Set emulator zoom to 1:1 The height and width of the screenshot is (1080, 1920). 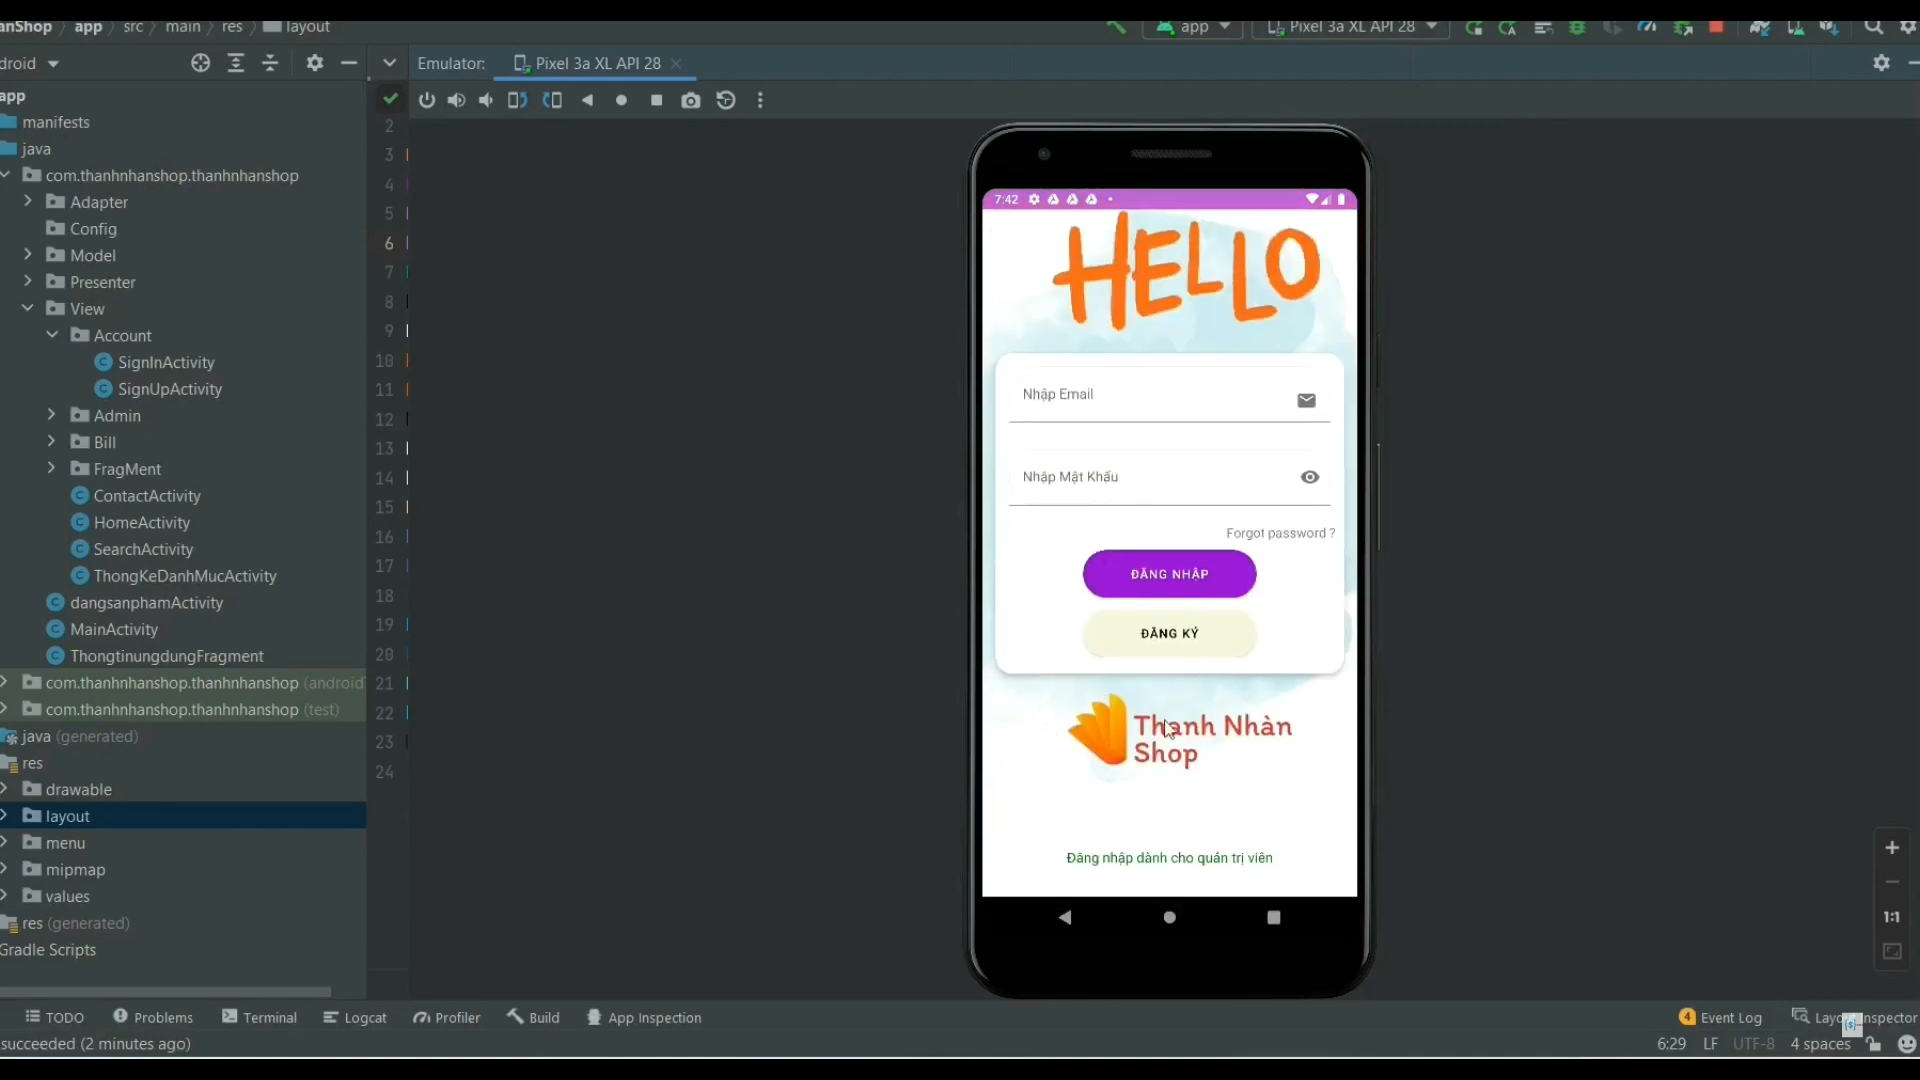[1892, 917]
